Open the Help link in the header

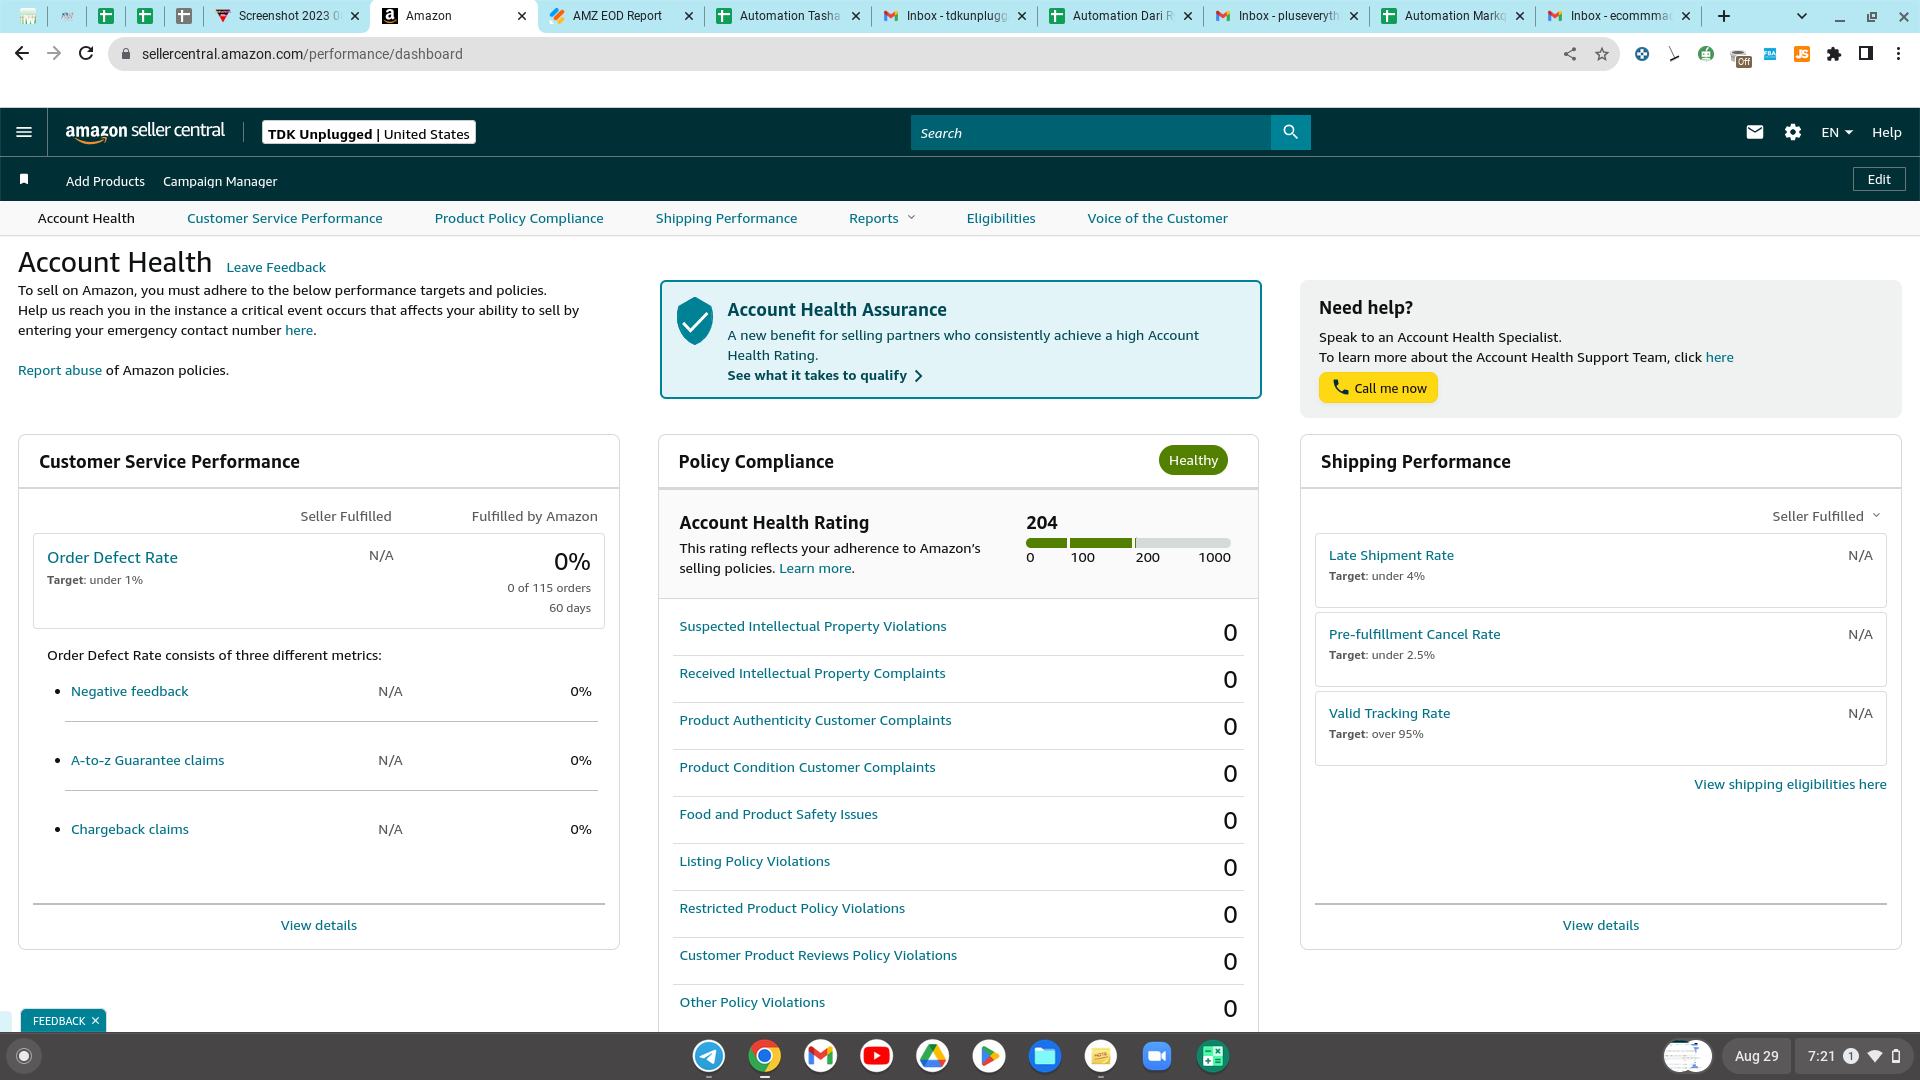pos(1886,132)
